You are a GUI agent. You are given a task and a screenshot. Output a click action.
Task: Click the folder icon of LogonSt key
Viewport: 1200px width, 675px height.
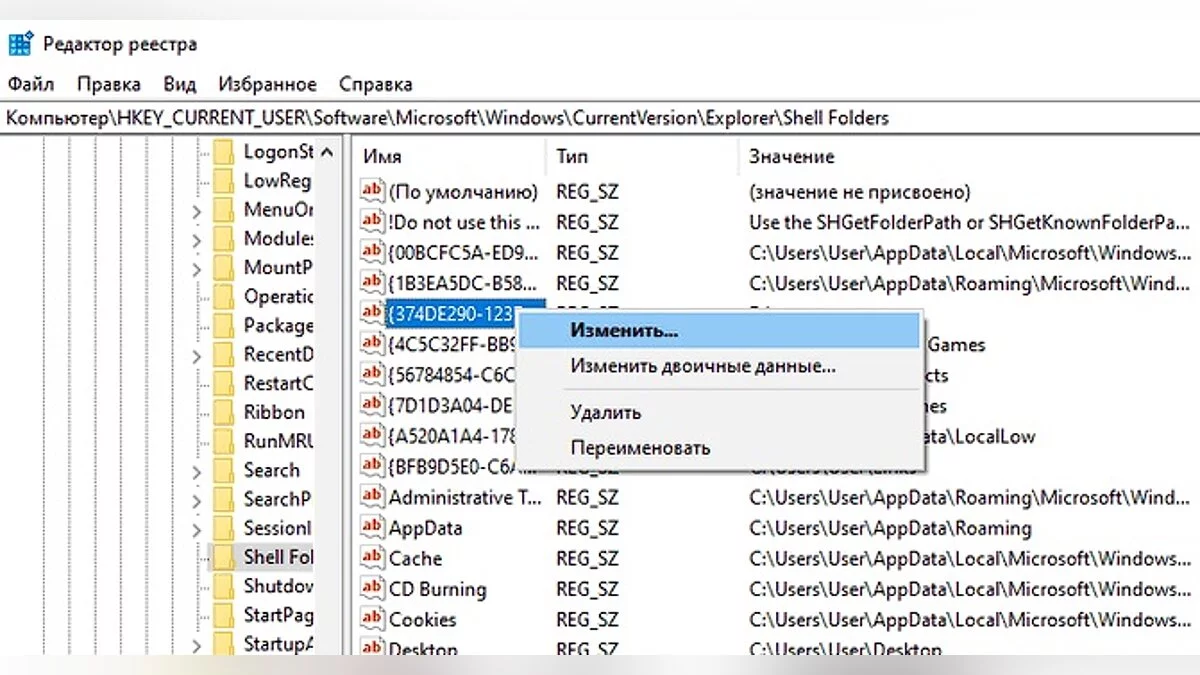point(223,152)
